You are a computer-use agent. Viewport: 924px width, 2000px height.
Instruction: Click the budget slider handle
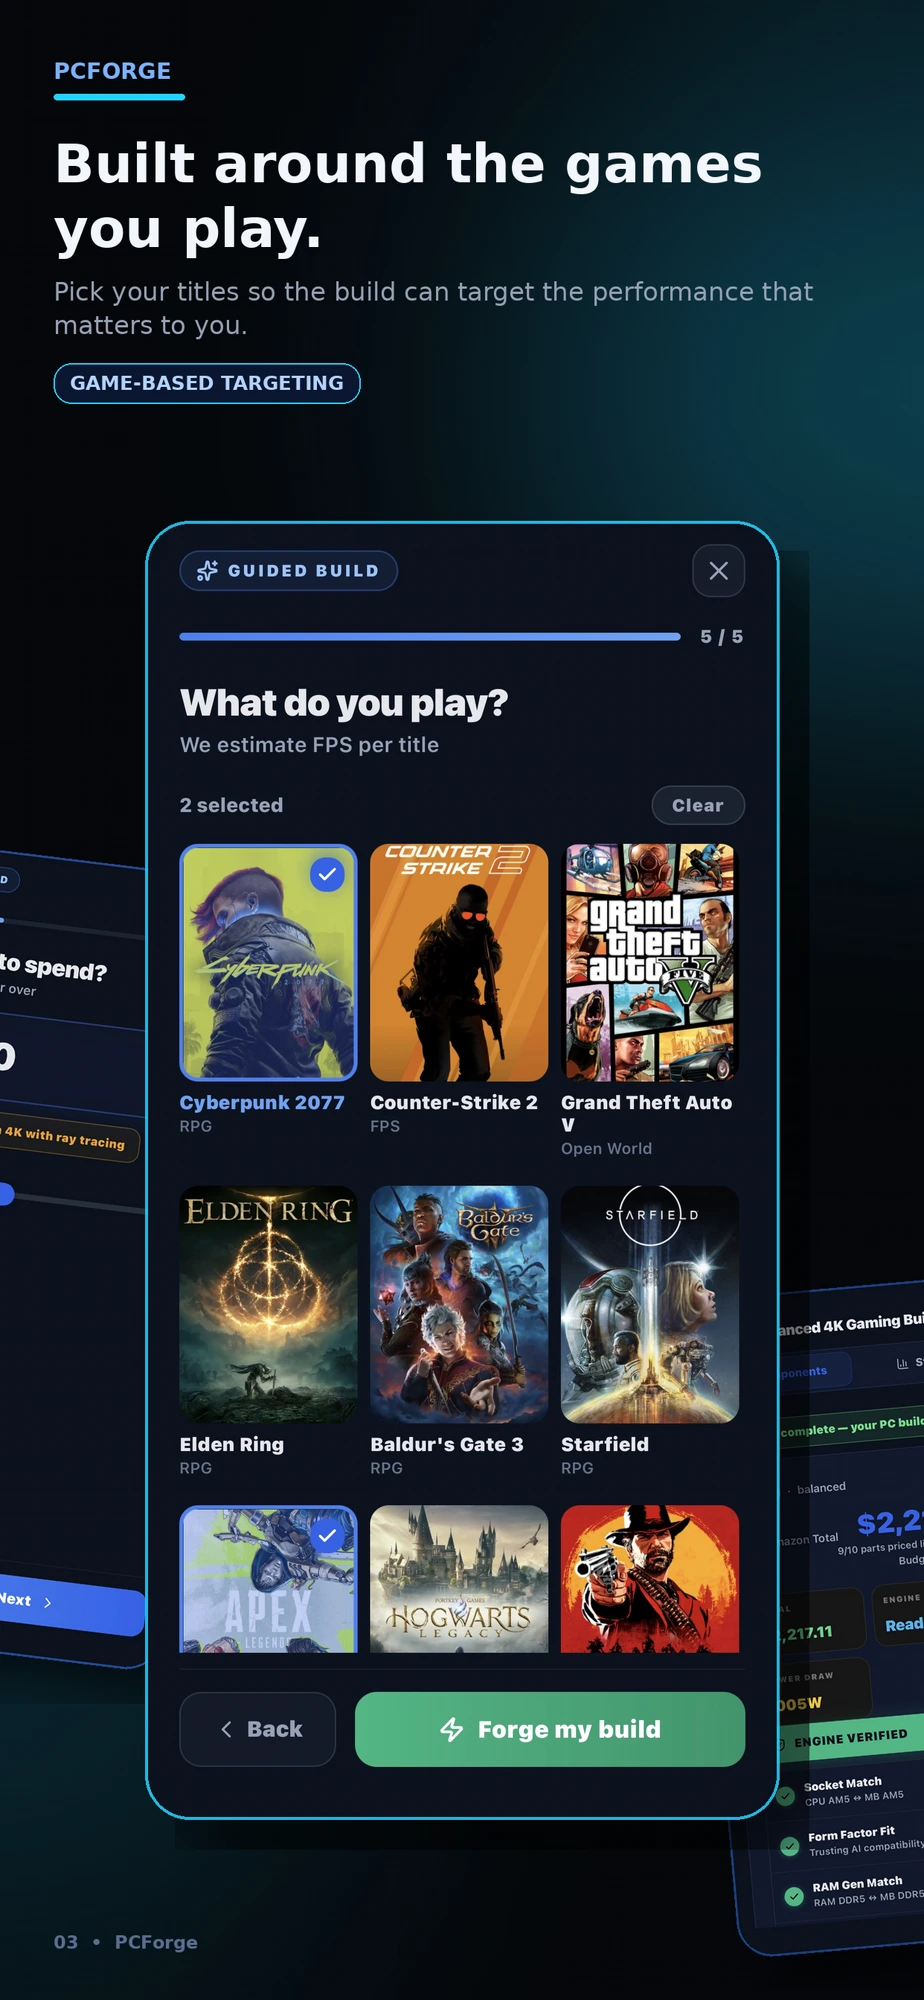[6, 1193]
